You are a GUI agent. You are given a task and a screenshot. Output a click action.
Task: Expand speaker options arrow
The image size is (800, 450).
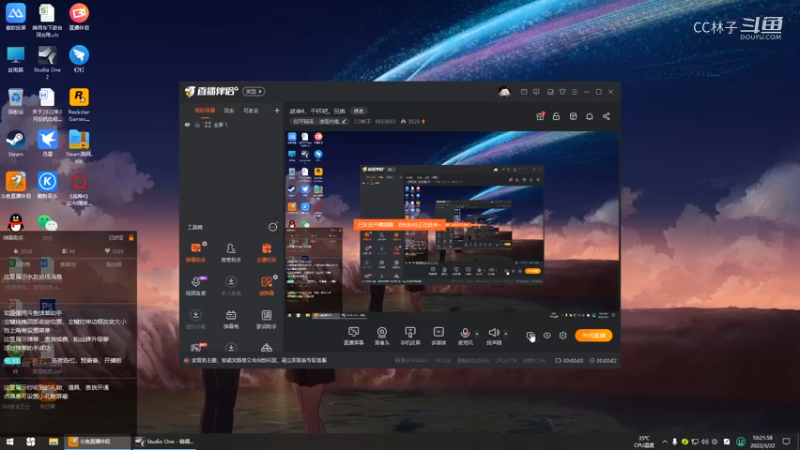coord(506,334)
